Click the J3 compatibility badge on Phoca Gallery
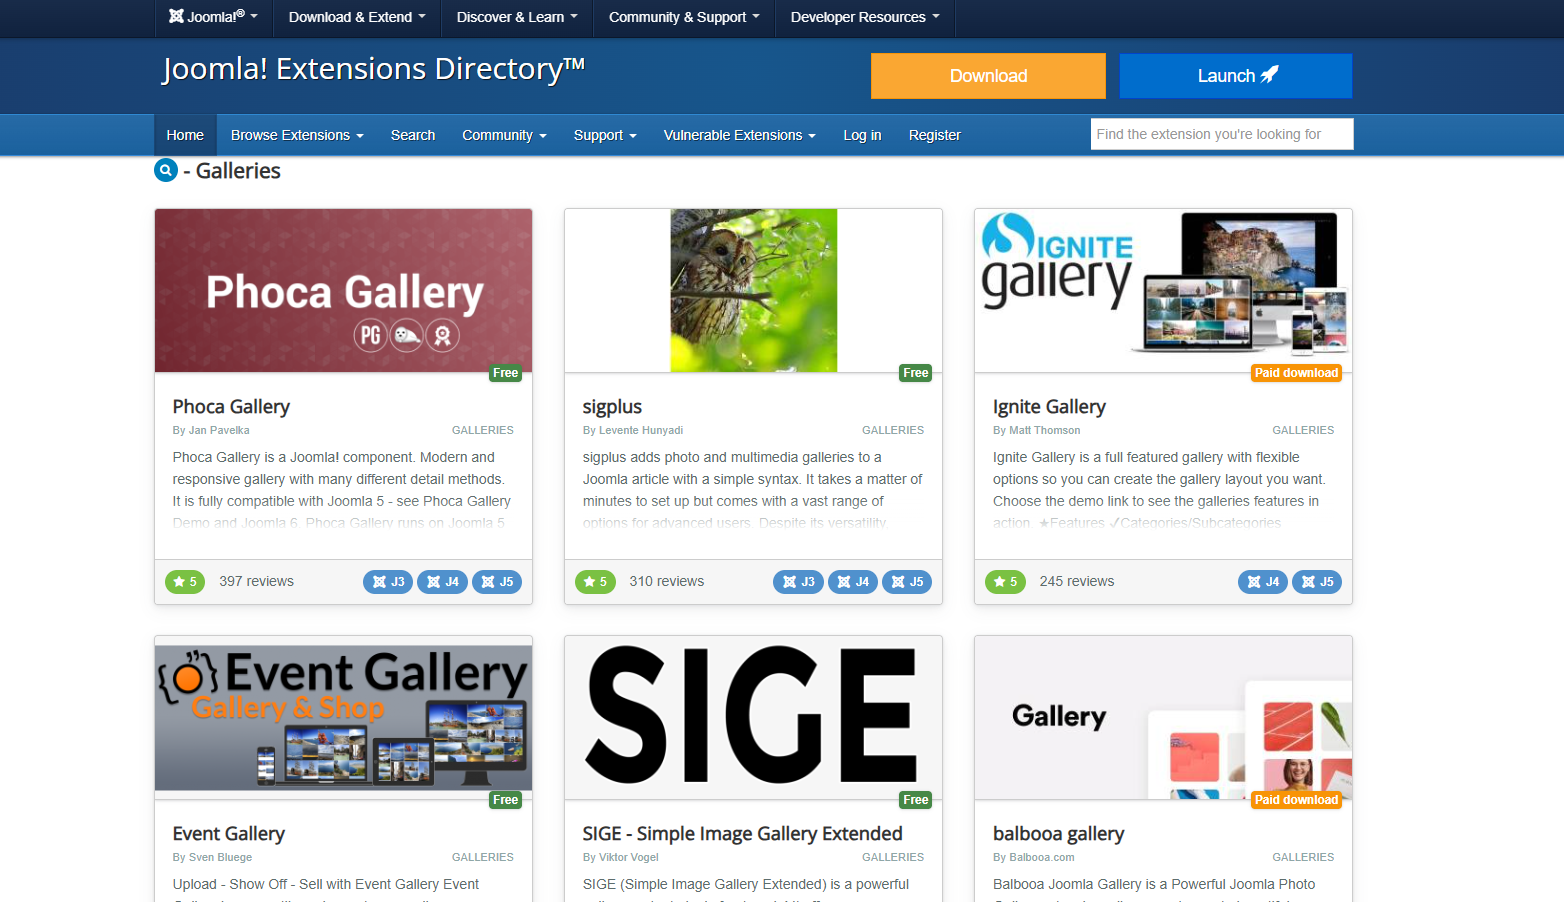Viewport: 1564px width, 902px height. click(388, 582)
